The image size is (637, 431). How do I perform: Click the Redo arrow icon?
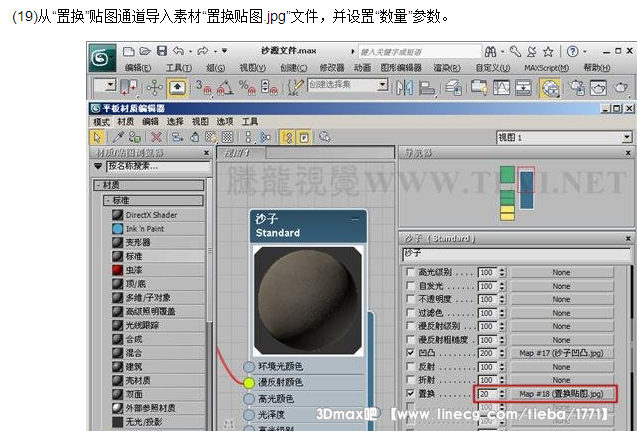click(x=202, y=51)
